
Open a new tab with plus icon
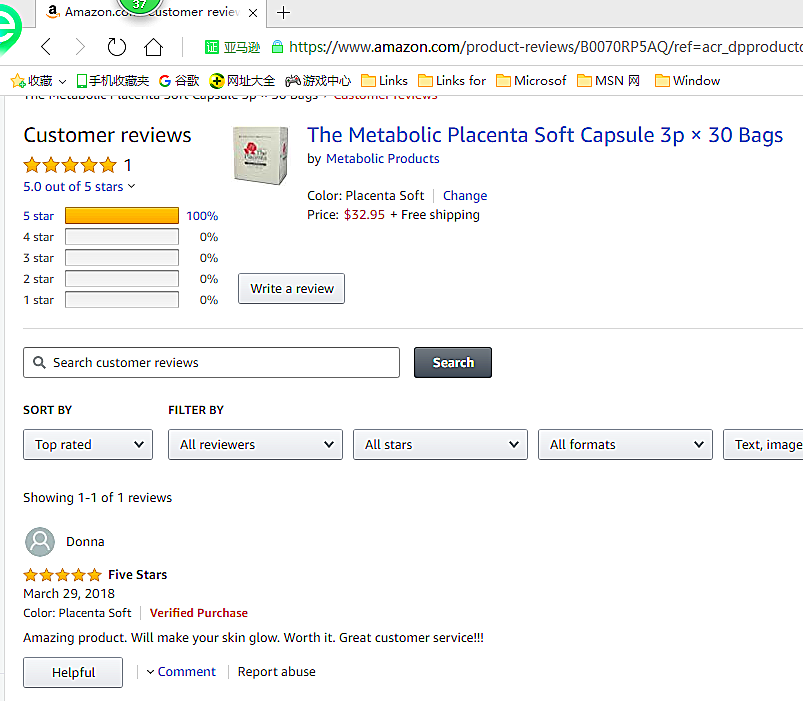[284, 13]
